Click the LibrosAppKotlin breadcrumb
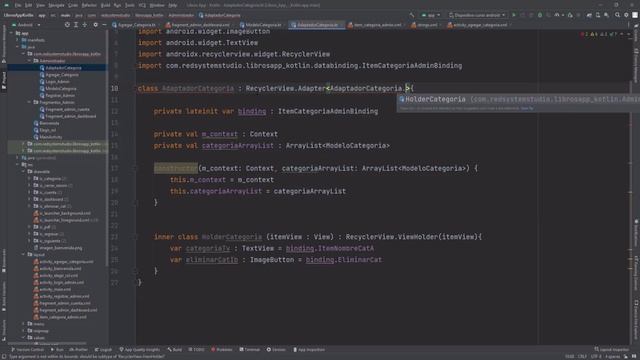Screen dimensions: 640x360 coord(18,15)
